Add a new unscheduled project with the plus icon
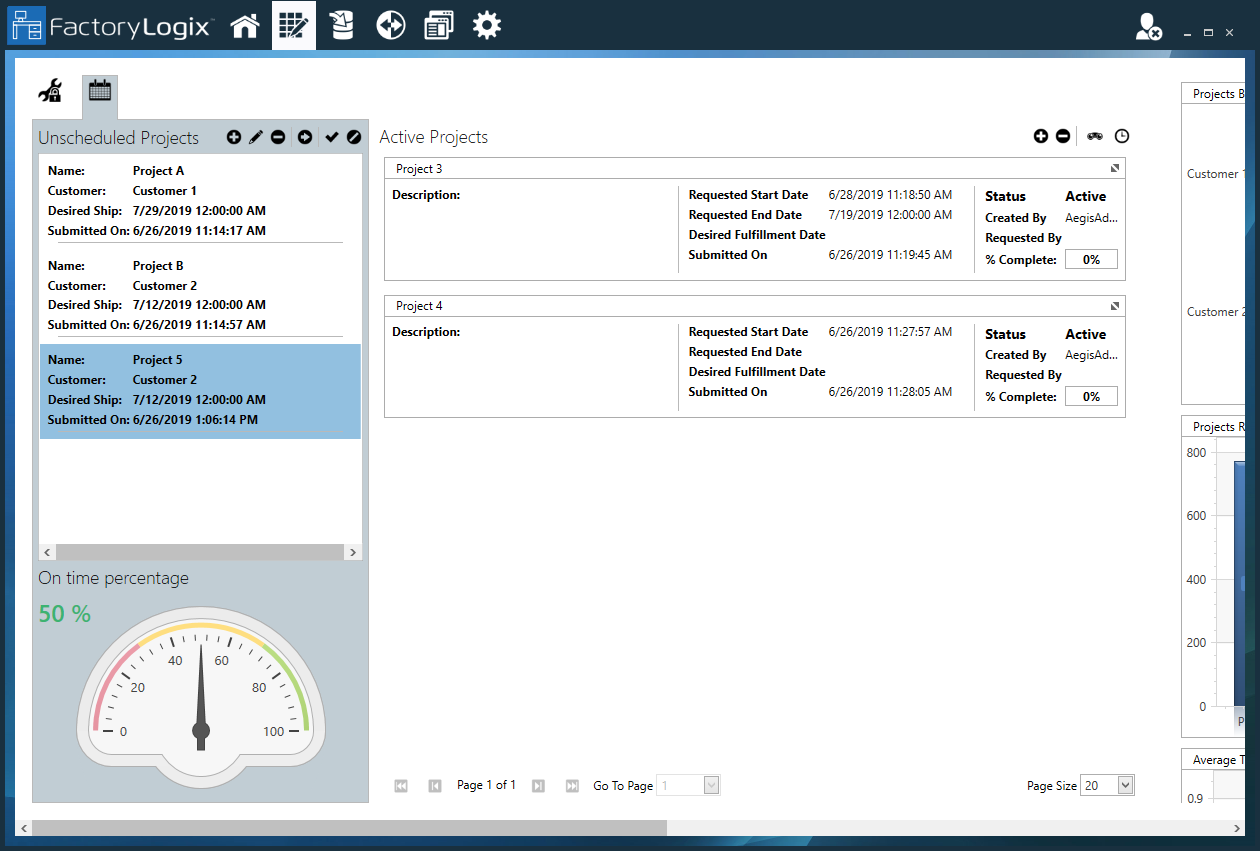Viewport: 1260px width, 851px height. (x=233, y=137)
